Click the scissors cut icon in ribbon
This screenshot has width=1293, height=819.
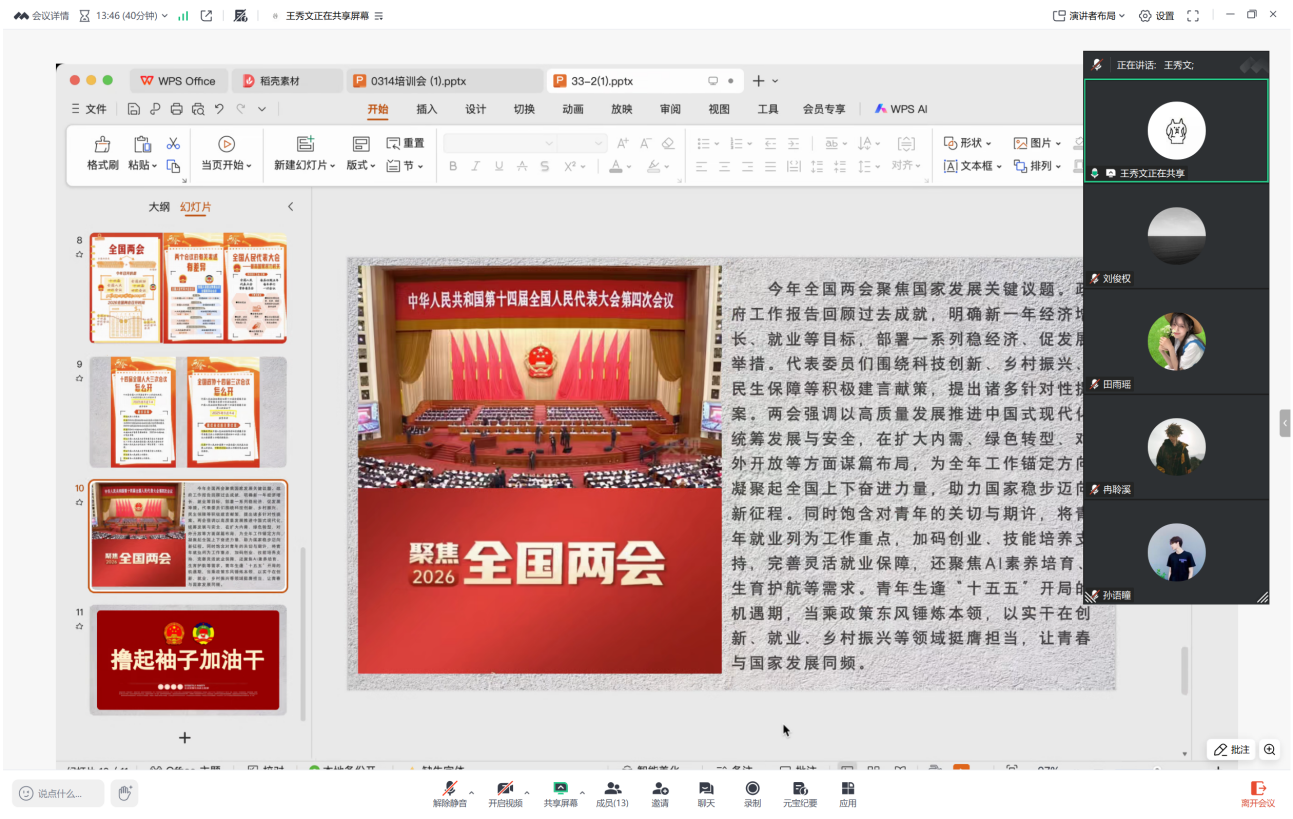point(173,144)
